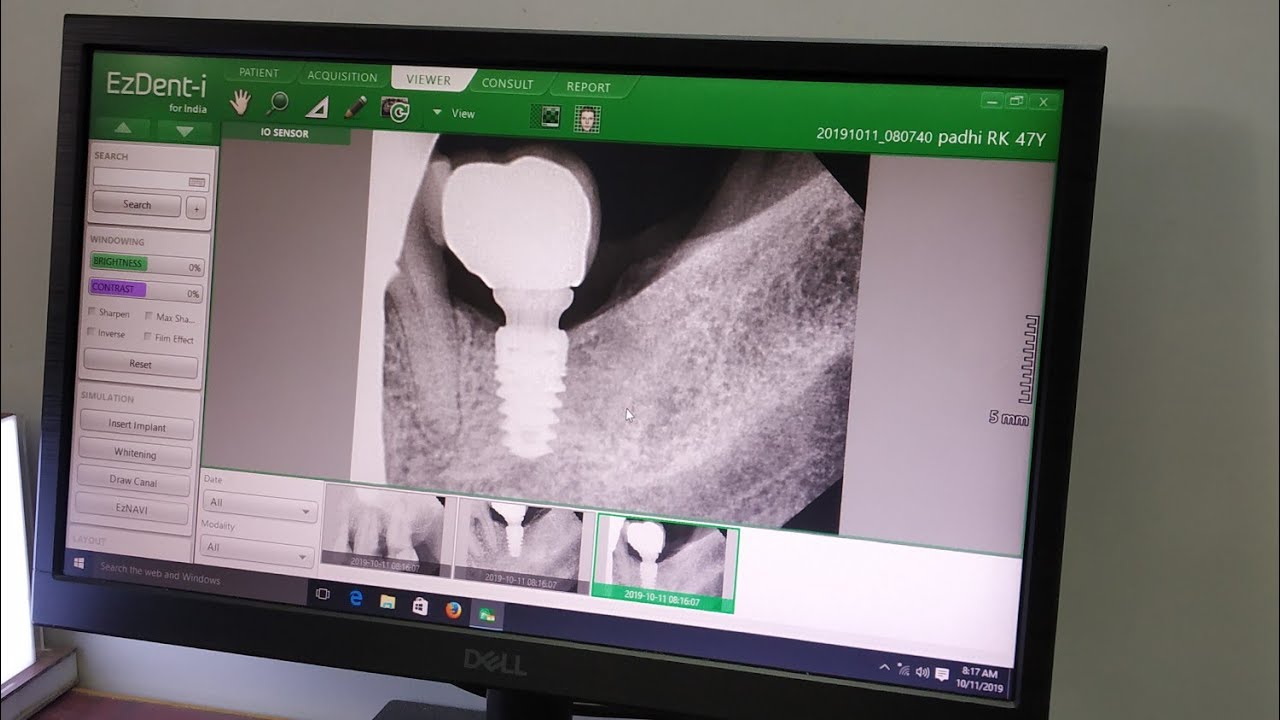Select the middle thumbnail showing implant without crown
The image size is (1280, 720).
(519, 543)
